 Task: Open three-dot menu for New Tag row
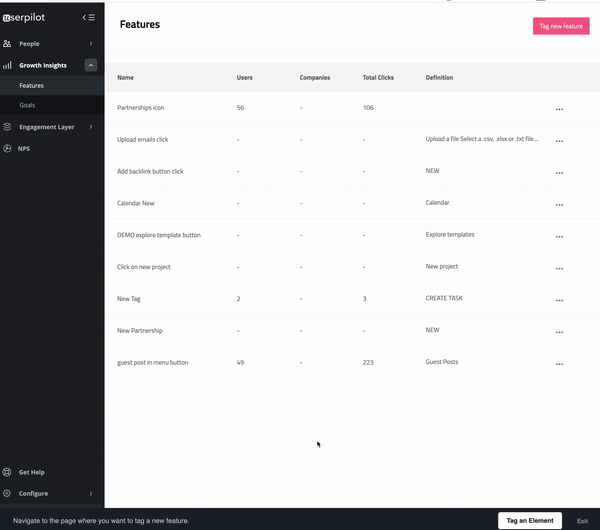click(559, 300)
